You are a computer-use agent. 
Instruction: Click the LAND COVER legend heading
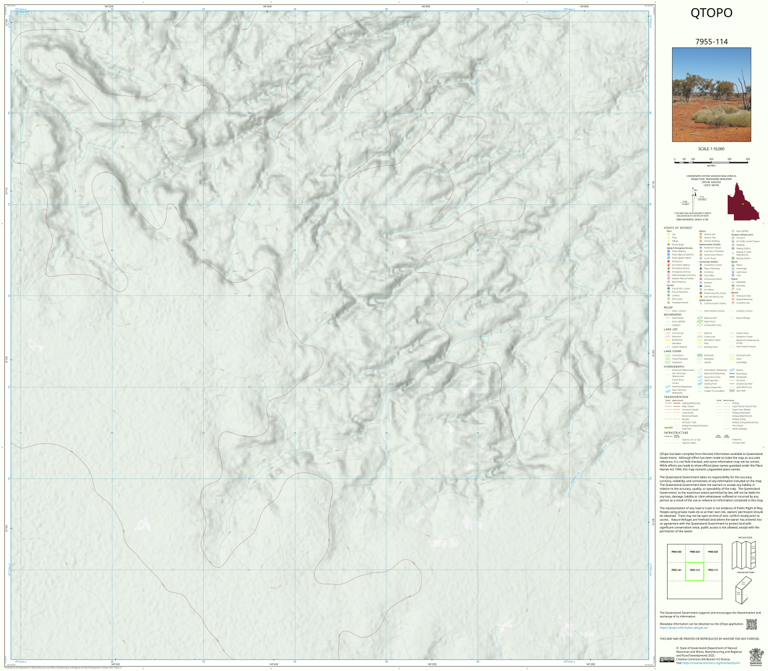pyautogui.click(x=672, y=351)
